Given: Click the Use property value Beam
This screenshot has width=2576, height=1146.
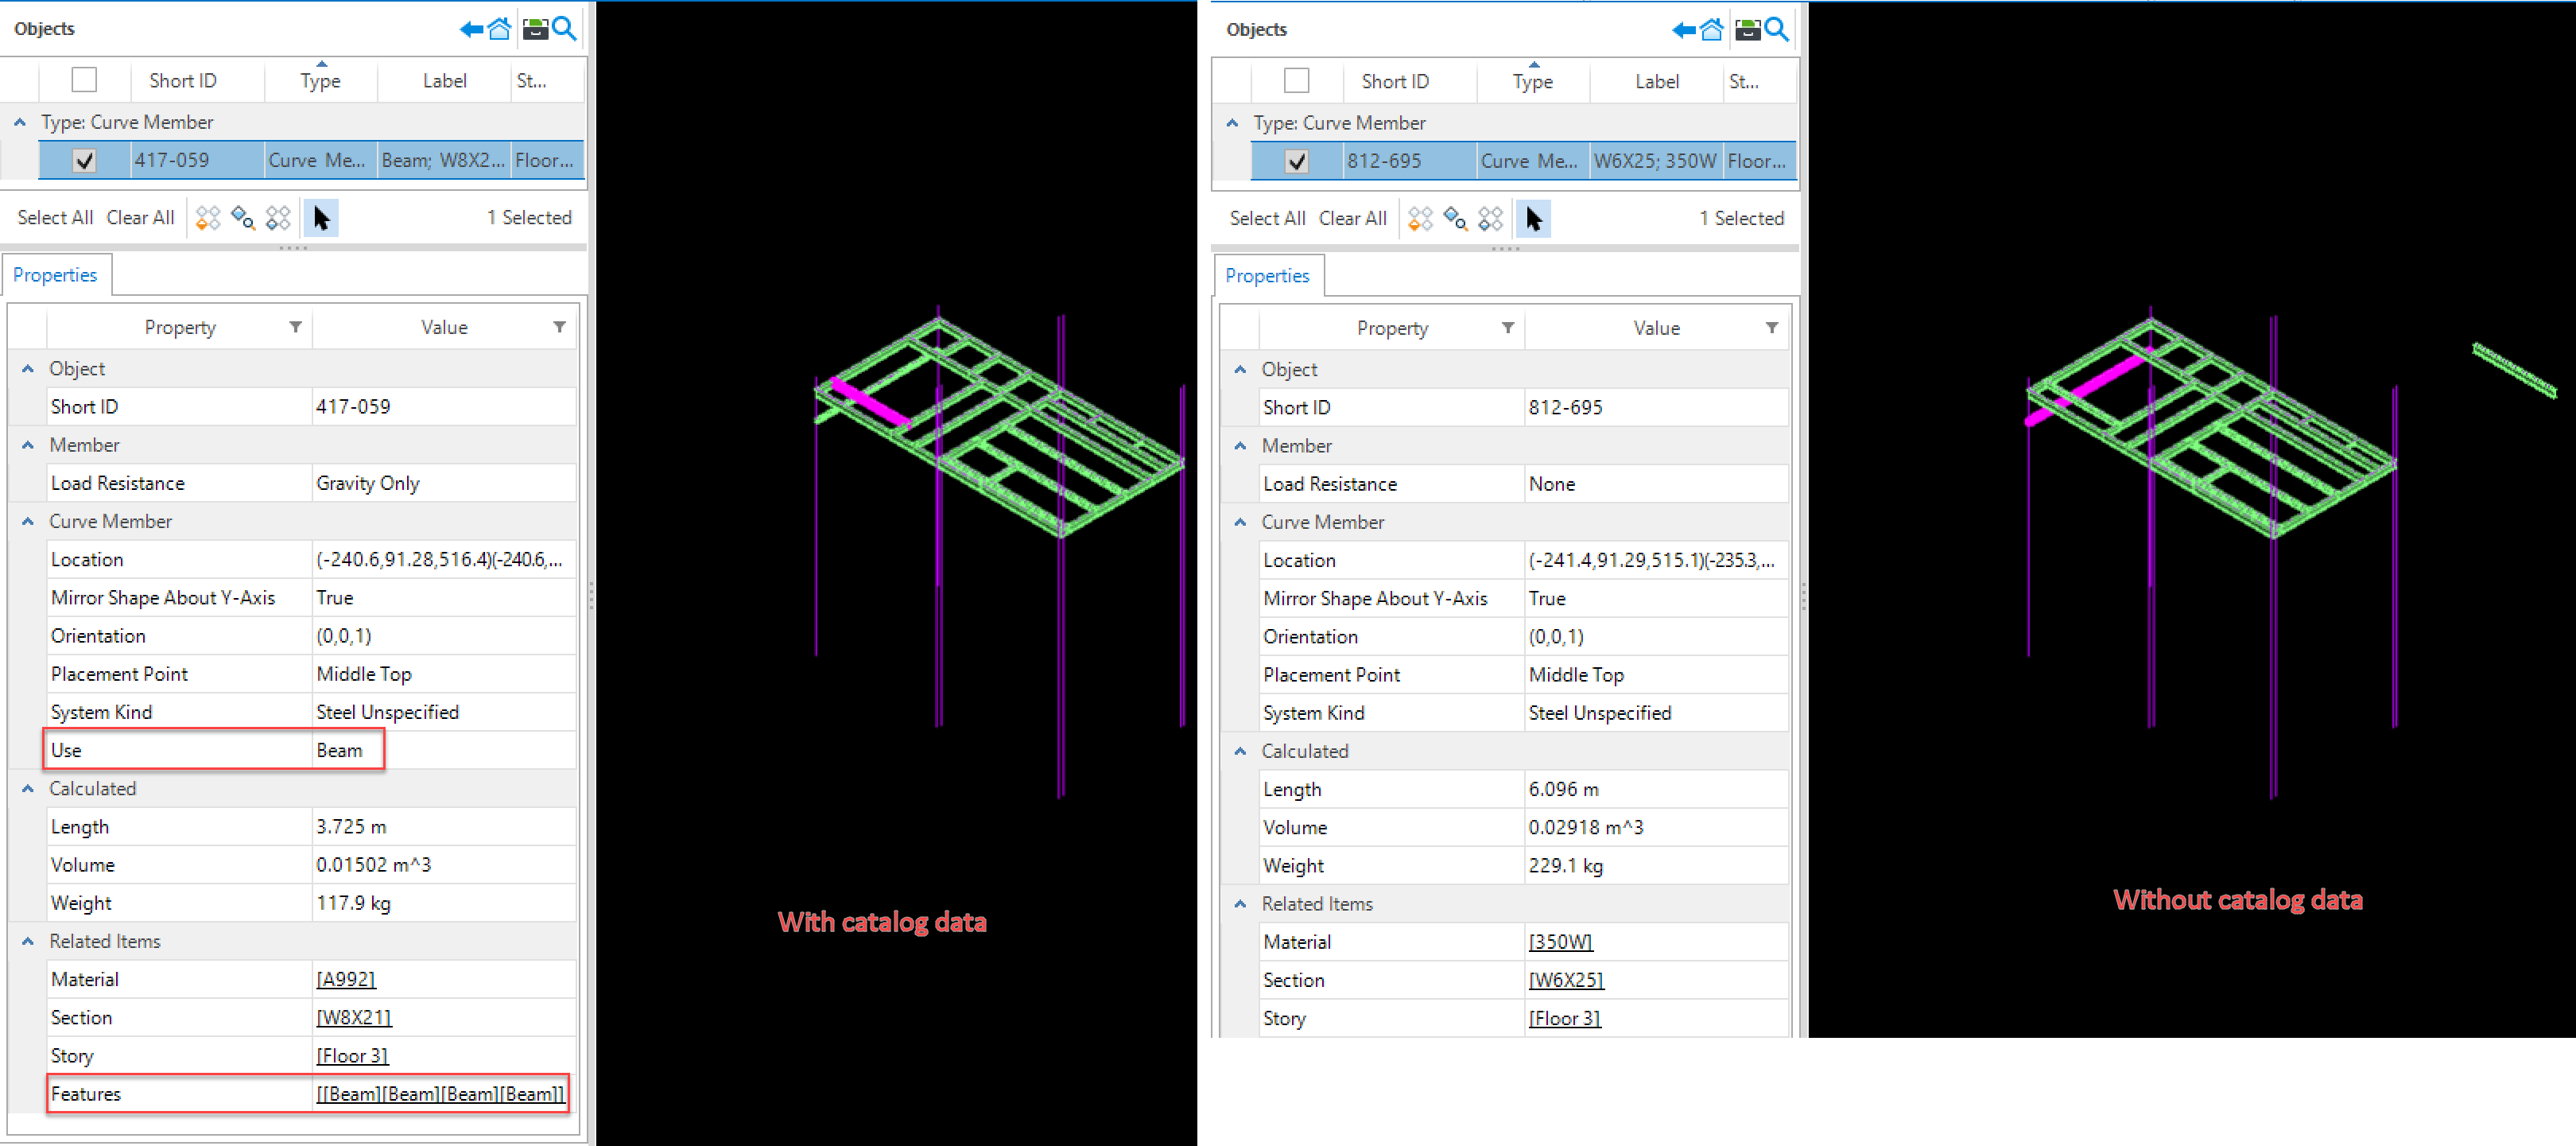Looking at the screenshot, I should pos(340,751).
